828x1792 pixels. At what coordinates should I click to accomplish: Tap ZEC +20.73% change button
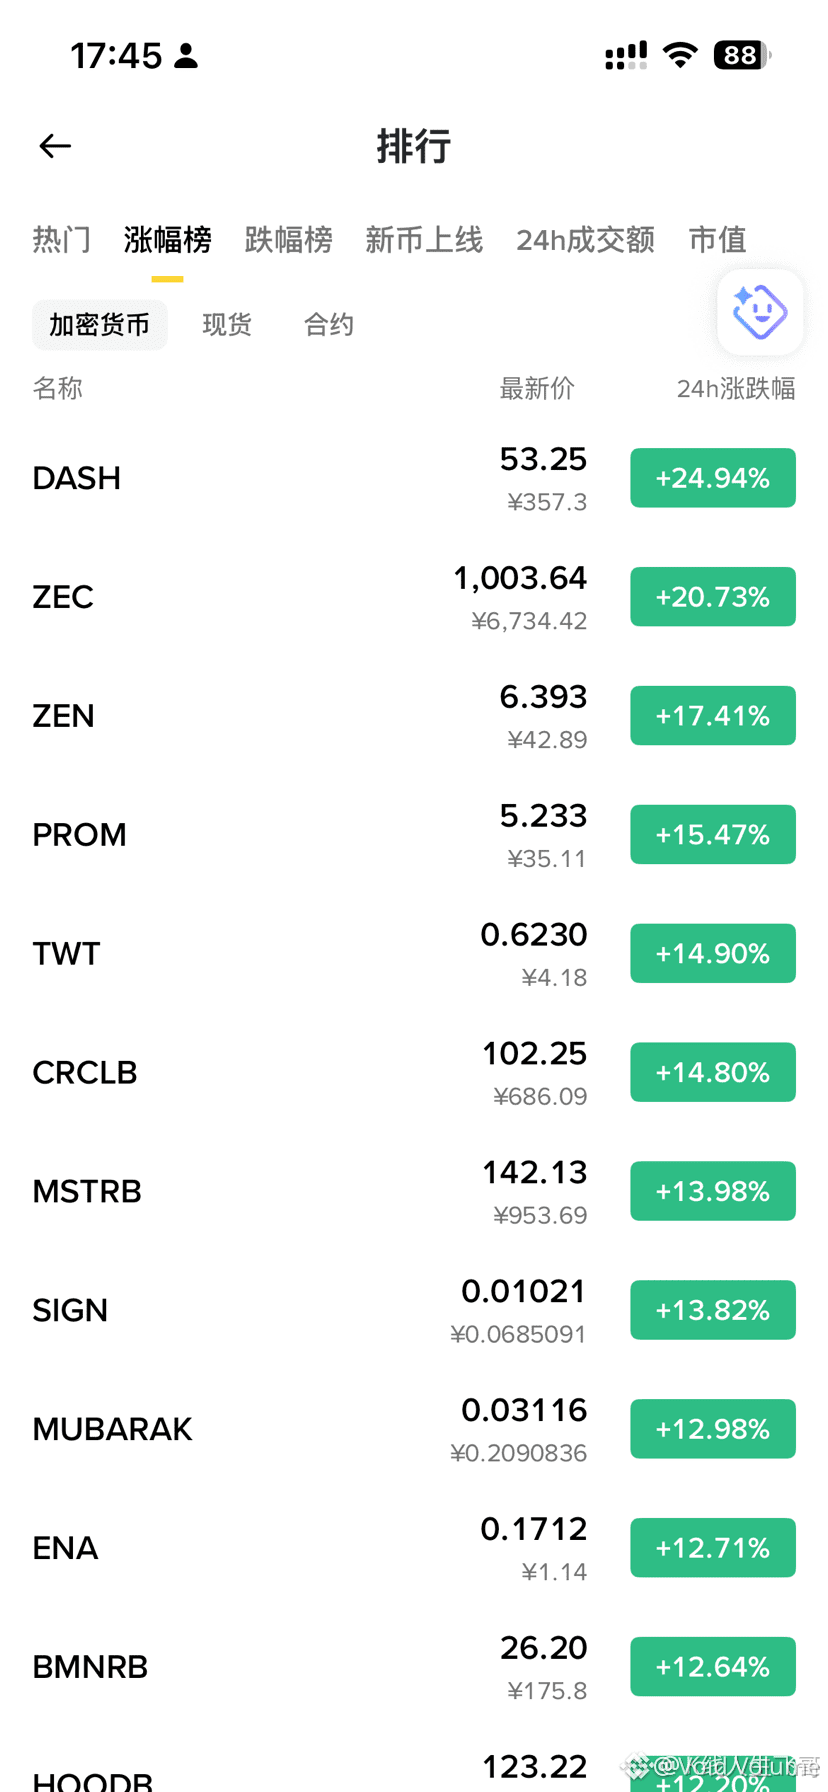click(x=713, y=597)
